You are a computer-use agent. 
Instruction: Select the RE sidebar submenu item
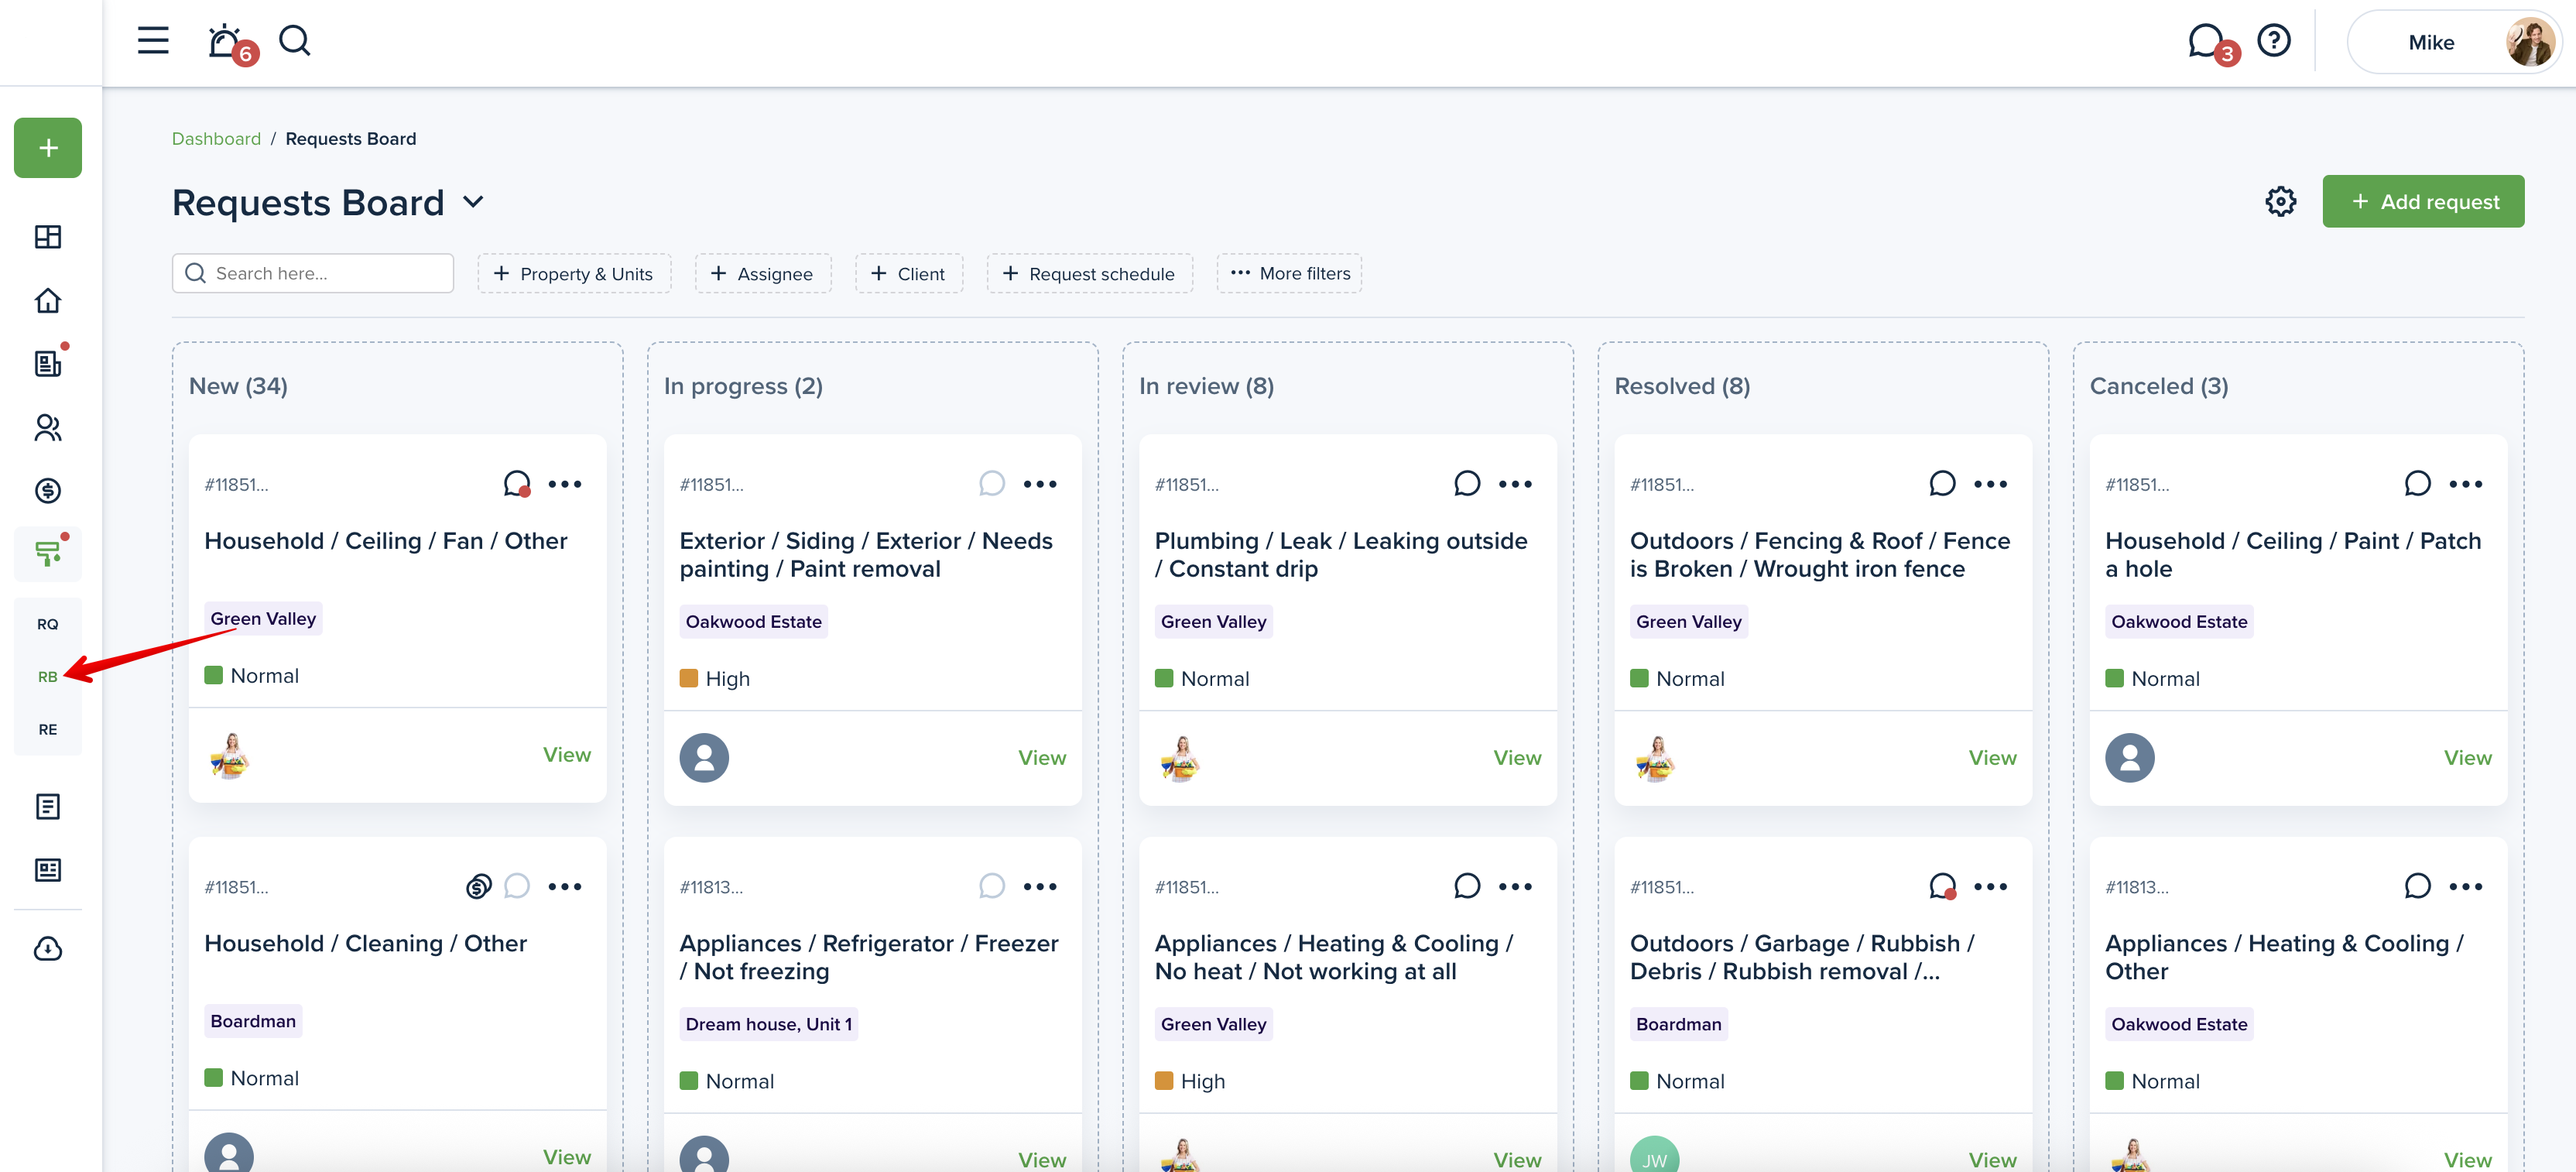tap(48, 729)
